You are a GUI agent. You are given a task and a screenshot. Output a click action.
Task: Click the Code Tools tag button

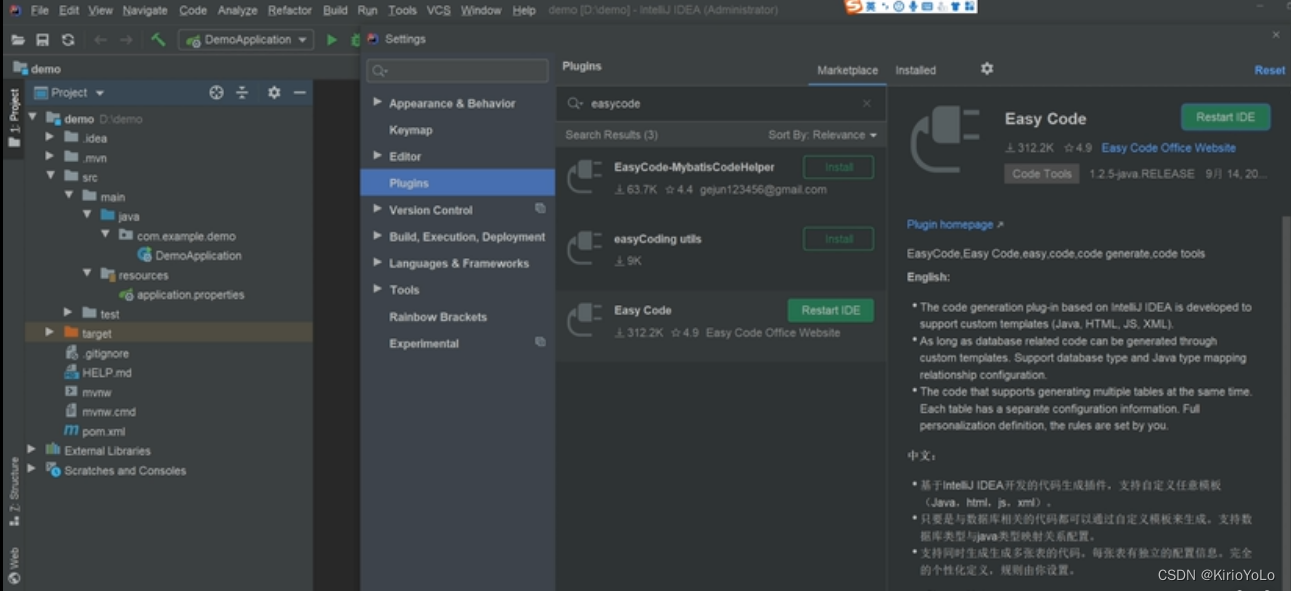[x=1041, y=174]
